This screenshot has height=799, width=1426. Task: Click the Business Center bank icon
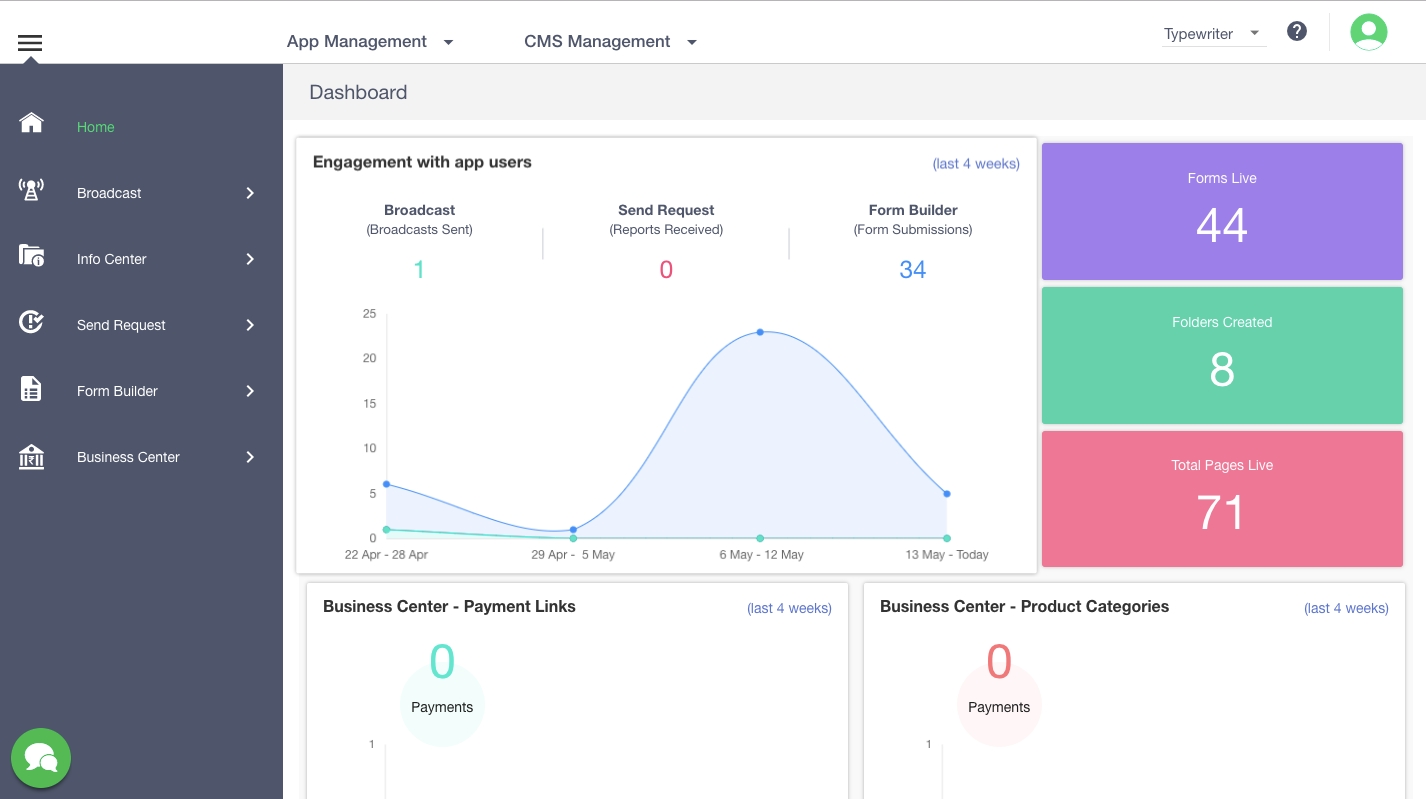pos(32,456)
